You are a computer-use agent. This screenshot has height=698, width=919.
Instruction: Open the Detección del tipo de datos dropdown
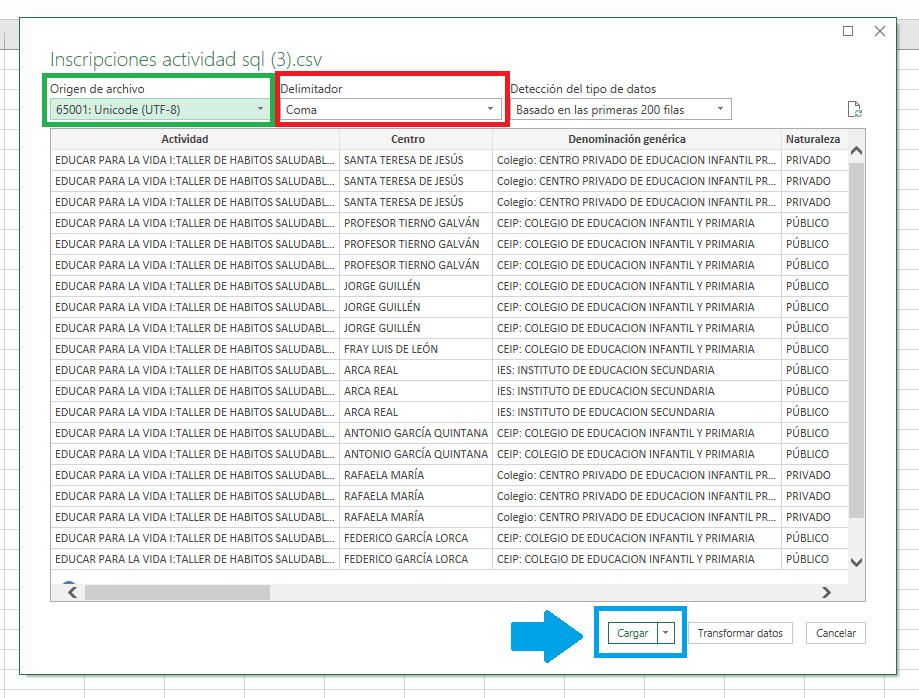(621, 110)
